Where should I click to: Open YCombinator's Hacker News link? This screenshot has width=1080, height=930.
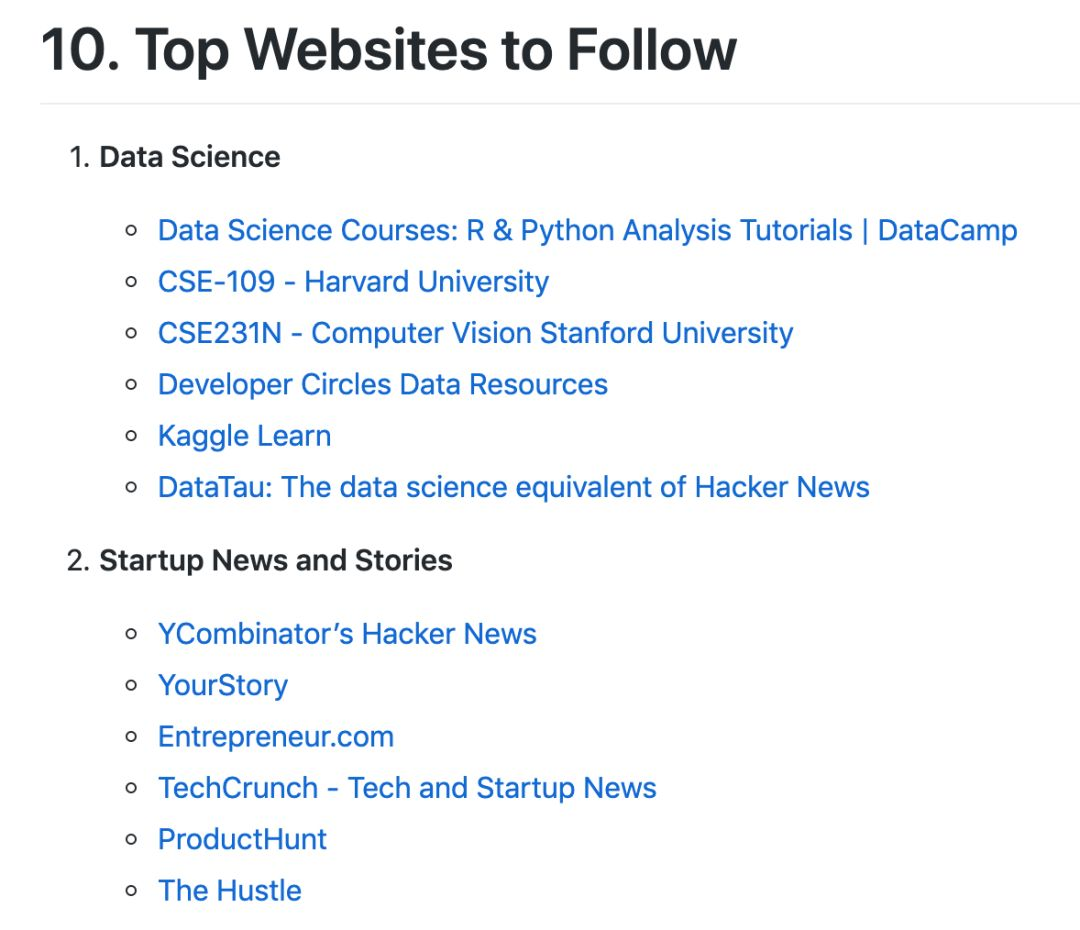point(347,634)
